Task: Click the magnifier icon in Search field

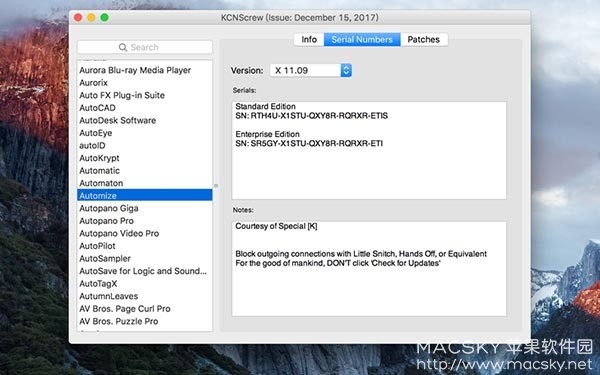Action: pos(123,47)
